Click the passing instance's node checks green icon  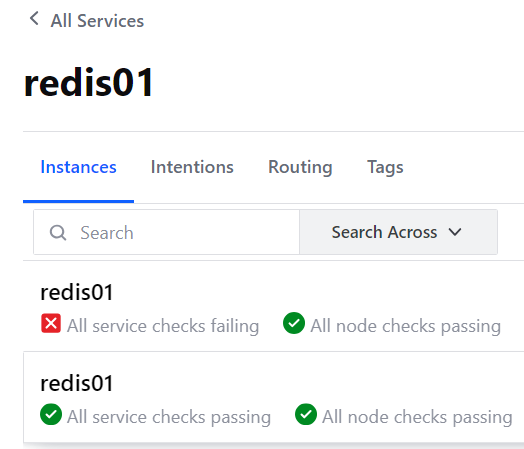pos(306,414)
